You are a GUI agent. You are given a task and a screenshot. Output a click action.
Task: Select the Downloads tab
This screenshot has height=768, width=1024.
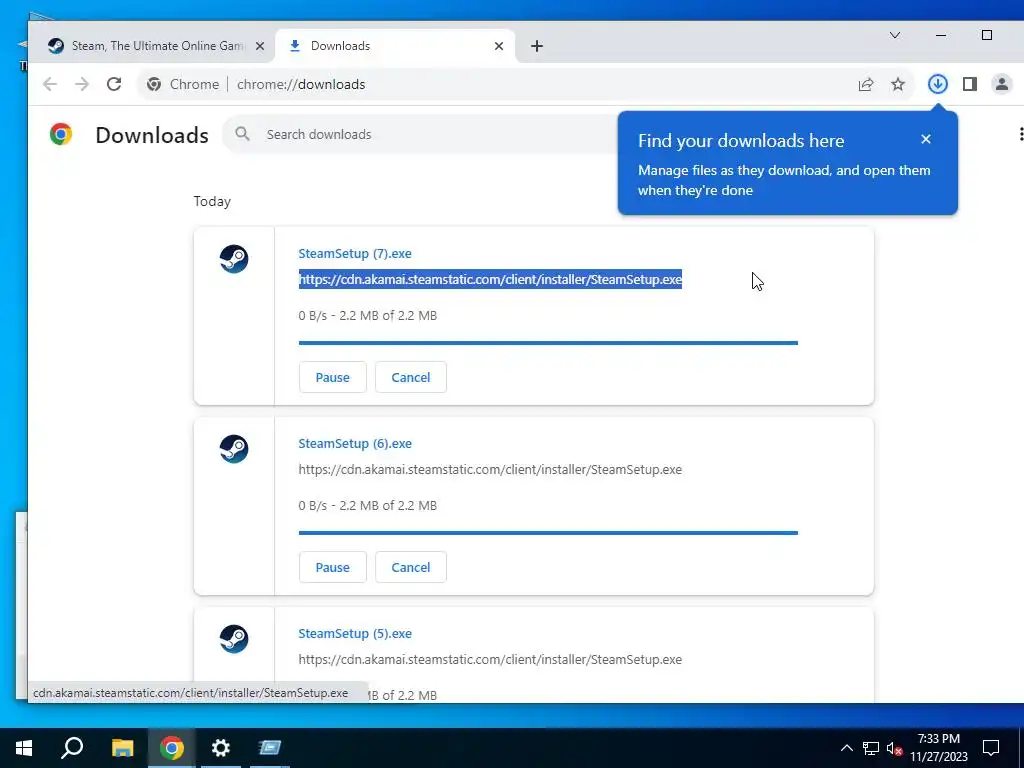click(394, 46)
